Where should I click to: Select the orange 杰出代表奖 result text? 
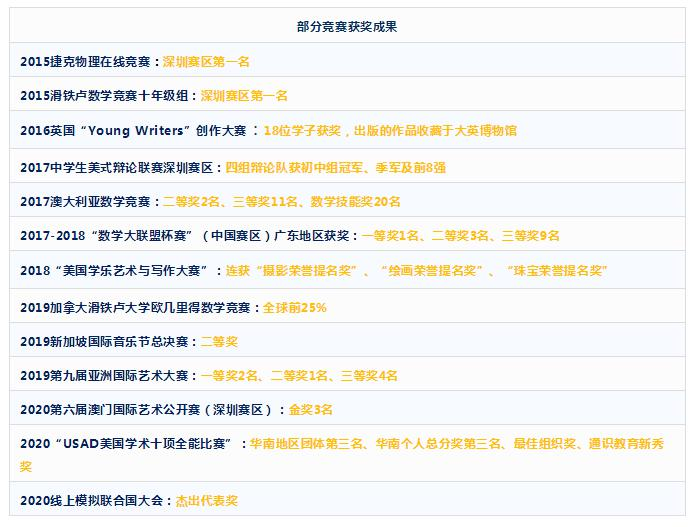(207, 501)
